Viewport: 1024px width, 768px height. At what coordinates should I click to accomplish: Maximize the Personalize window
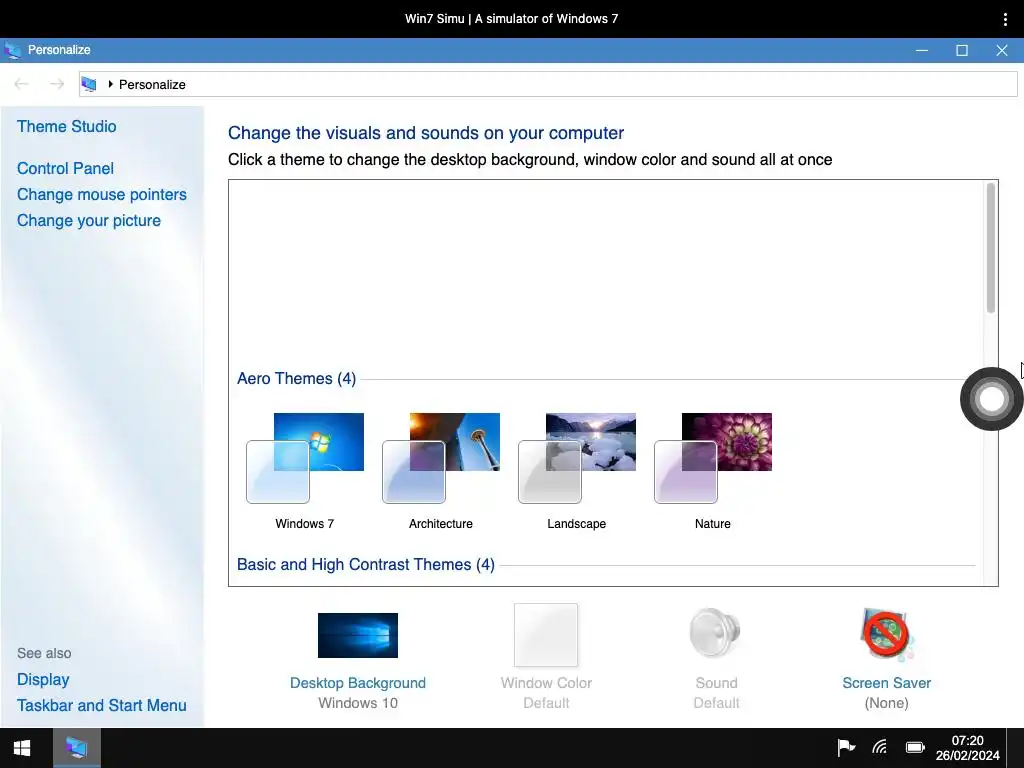962,50
